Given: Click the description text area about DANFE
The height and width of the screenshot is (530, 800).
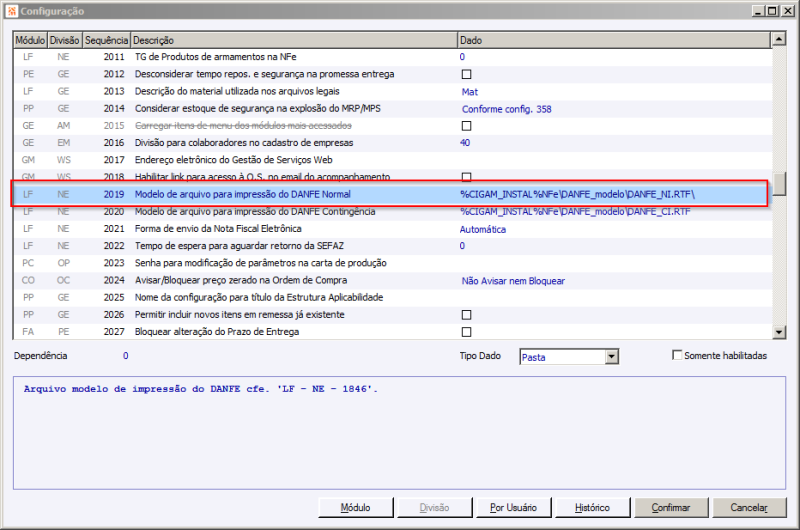Looking at the screenshot, I should point(399,433).
